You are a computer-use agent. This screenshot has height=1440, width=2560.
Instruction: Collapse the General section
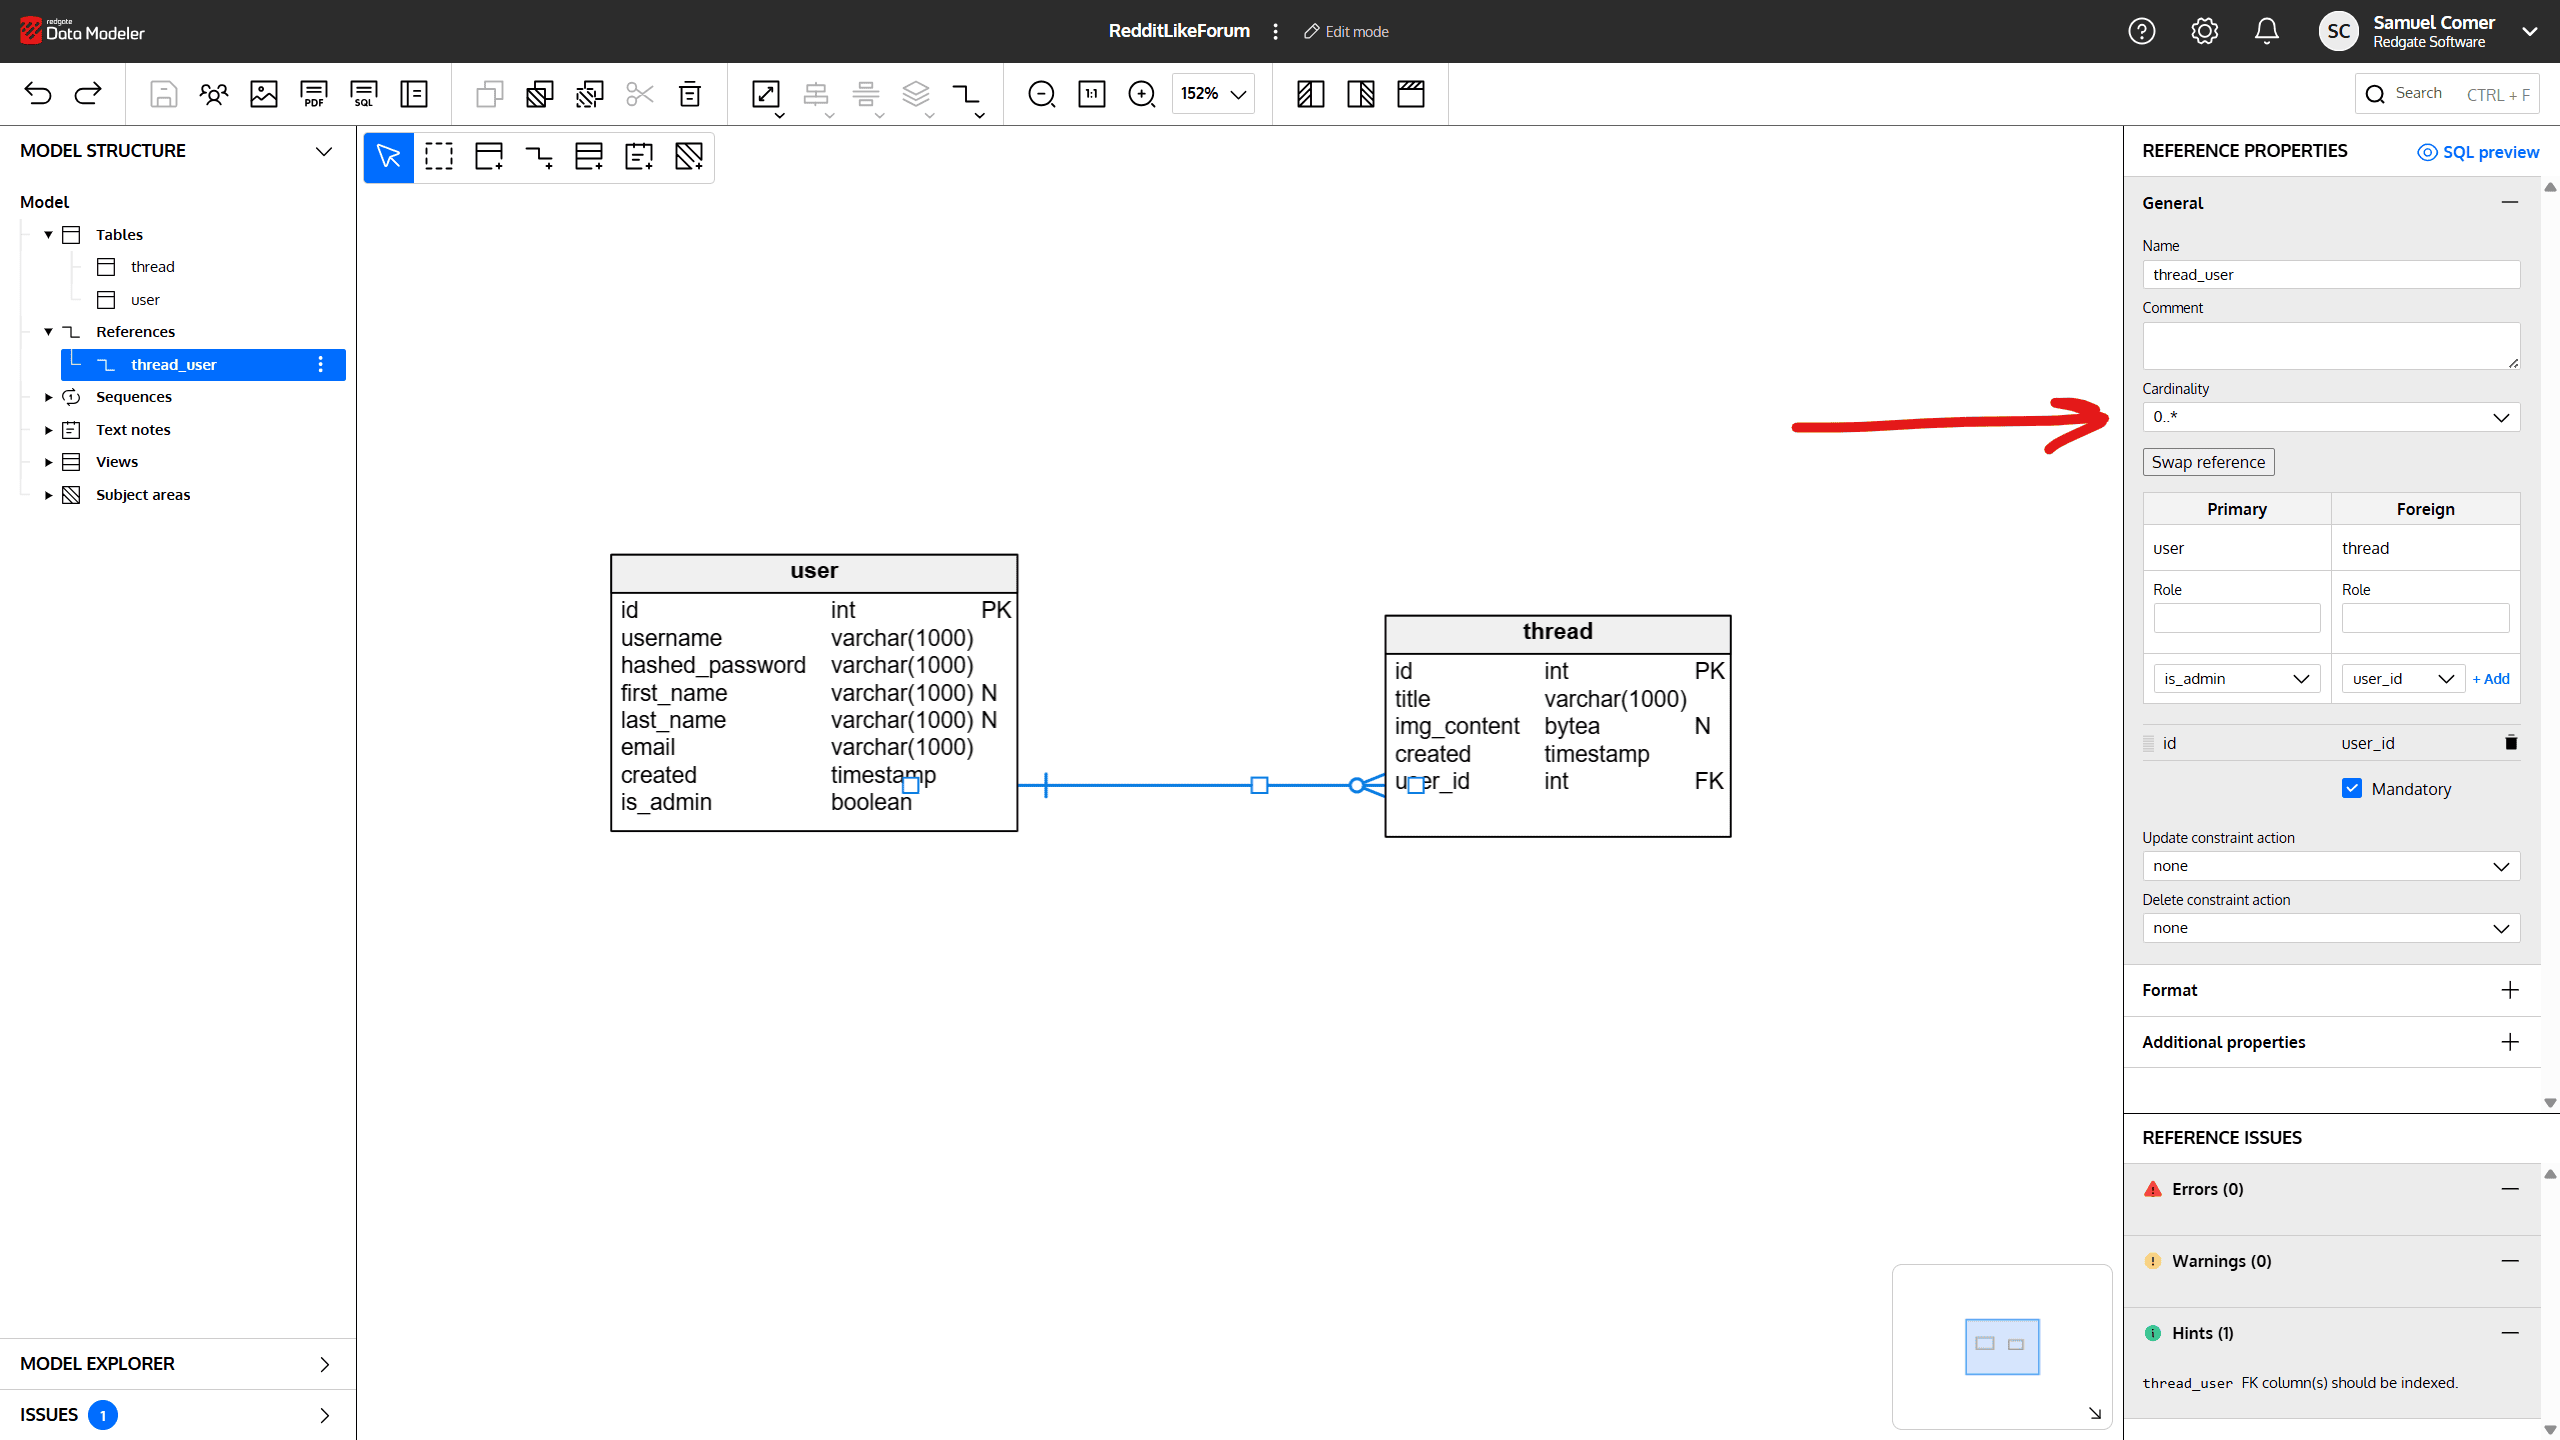[2509, 203]
